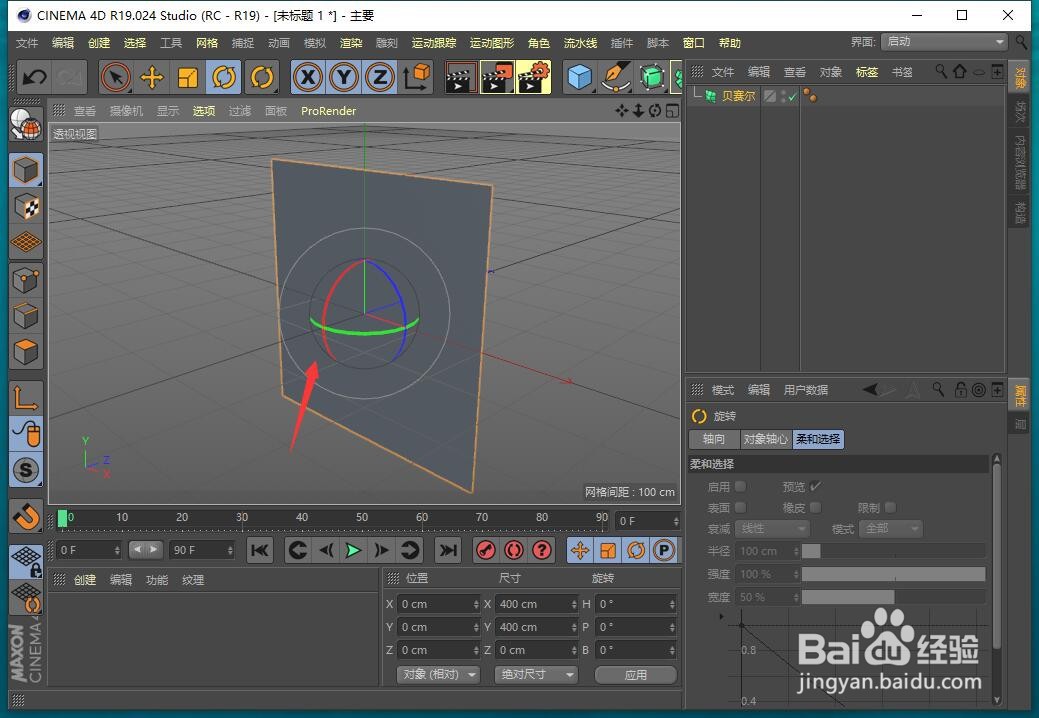
Task: Adjust 宽度 slider
Action: [x=893, y=597]
